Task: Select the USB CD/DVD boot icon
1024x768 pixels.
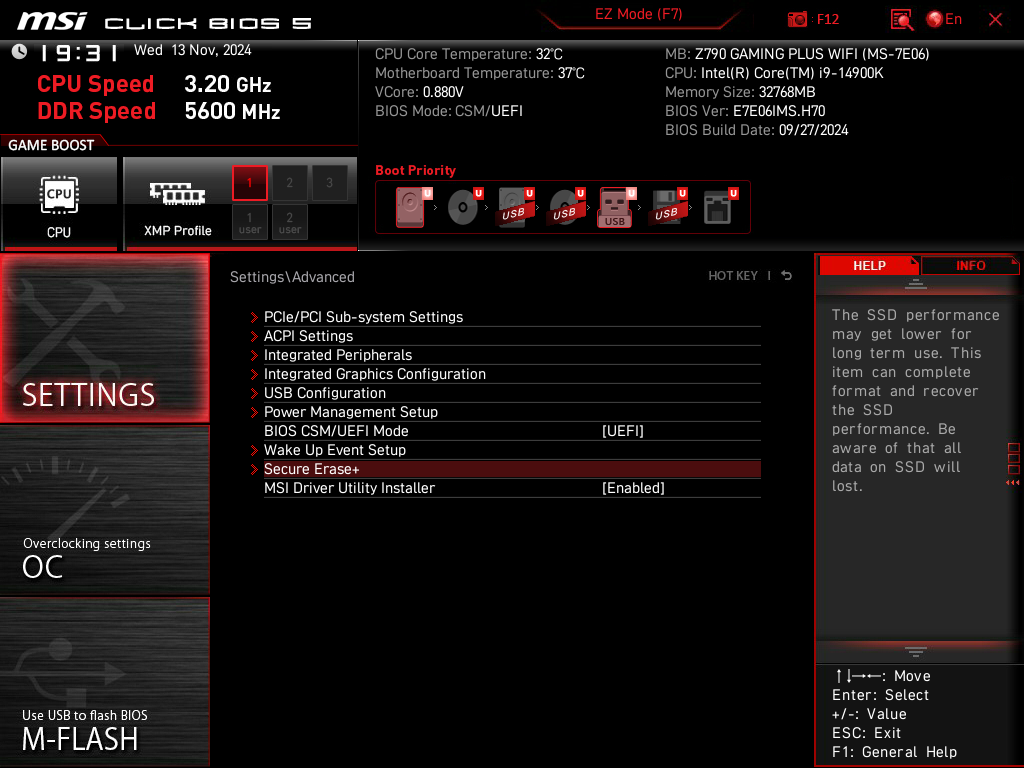Action: tap(566, 207)
